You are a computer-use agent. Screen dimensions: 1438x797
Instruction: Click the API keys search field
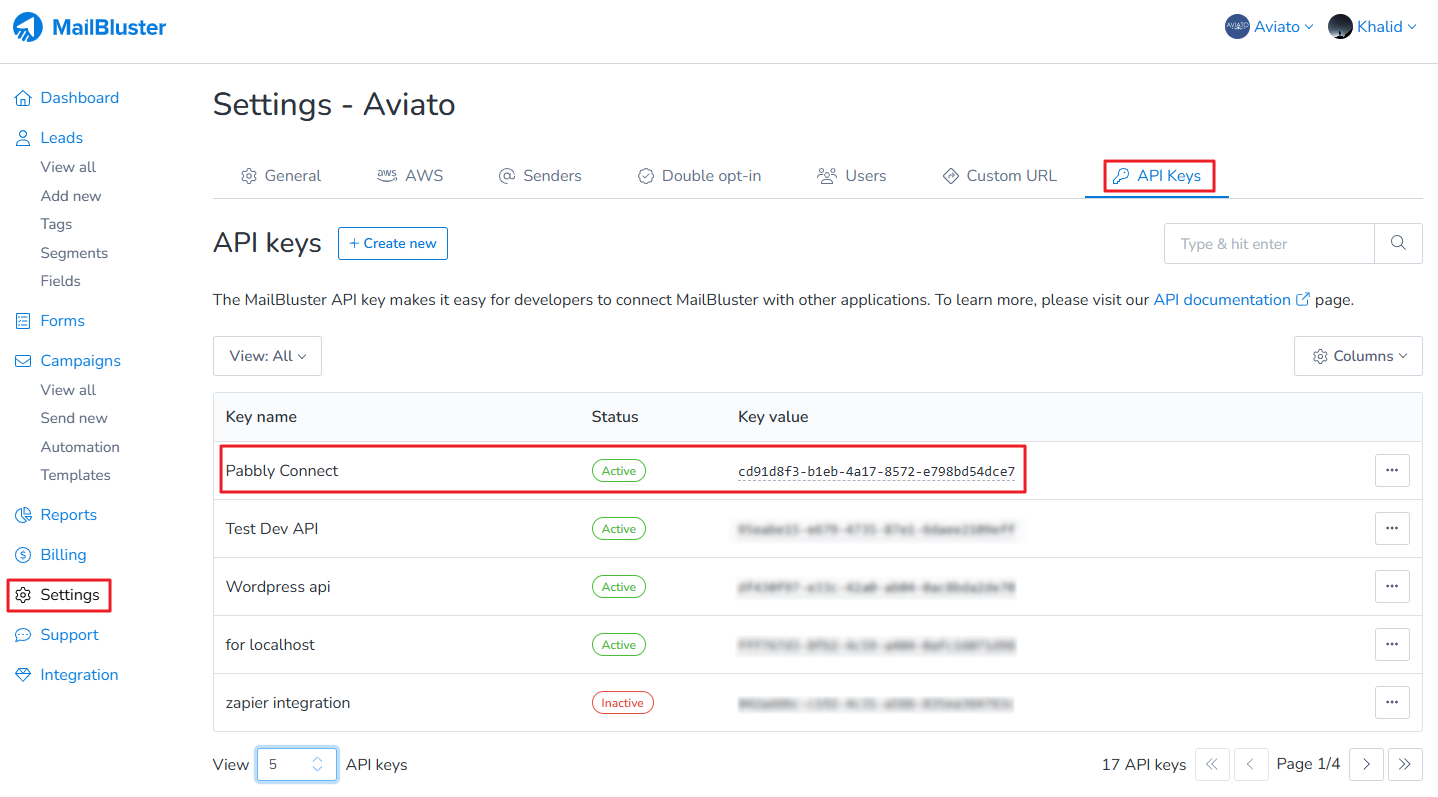[1269, 243]
